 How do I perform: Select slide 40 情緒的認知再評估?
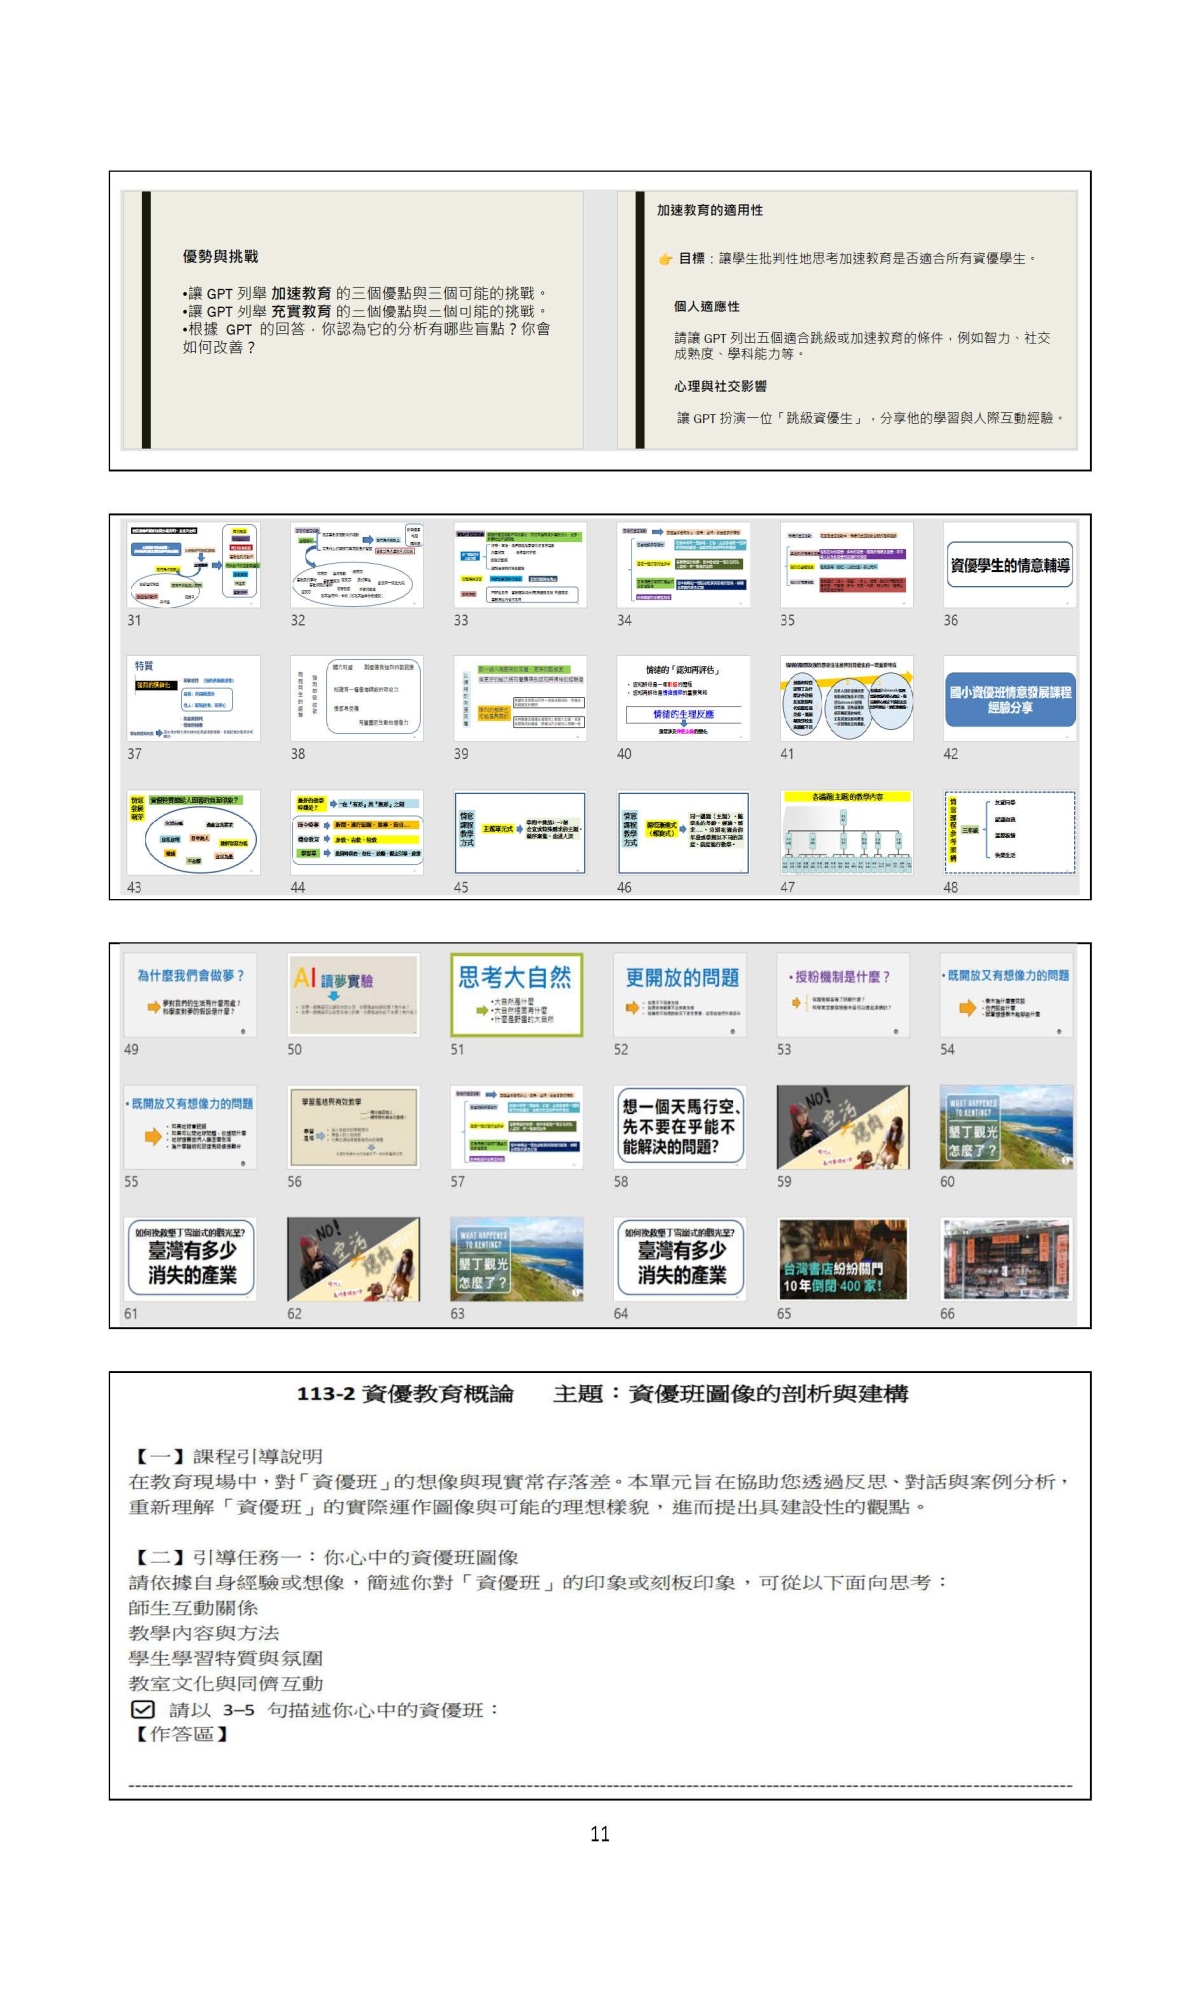pos(683,699)
